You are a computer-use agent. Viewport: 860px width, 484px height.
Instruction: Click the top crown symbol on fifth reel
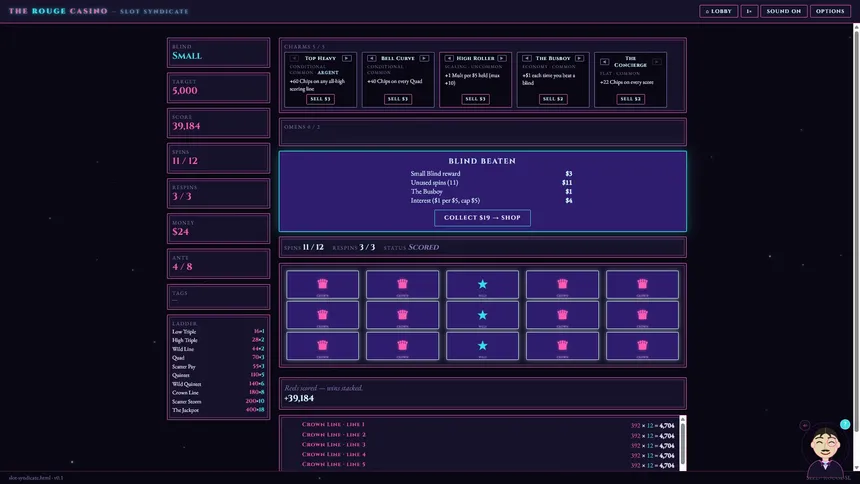click(642, 284)
